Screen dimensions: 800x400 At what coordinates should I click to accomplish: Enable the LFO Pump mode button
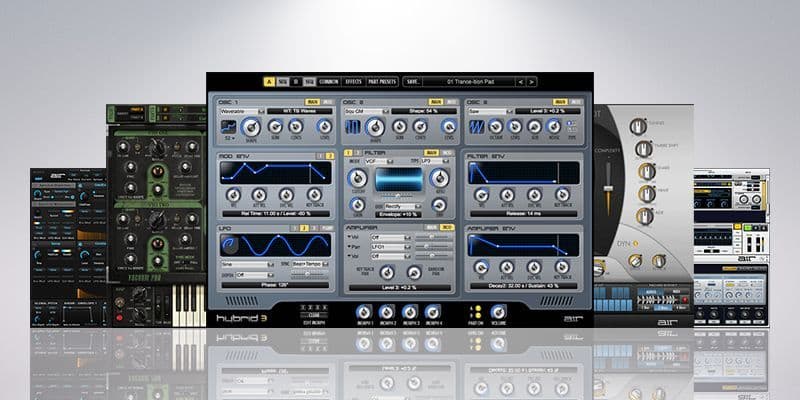[x=328, y=228]
